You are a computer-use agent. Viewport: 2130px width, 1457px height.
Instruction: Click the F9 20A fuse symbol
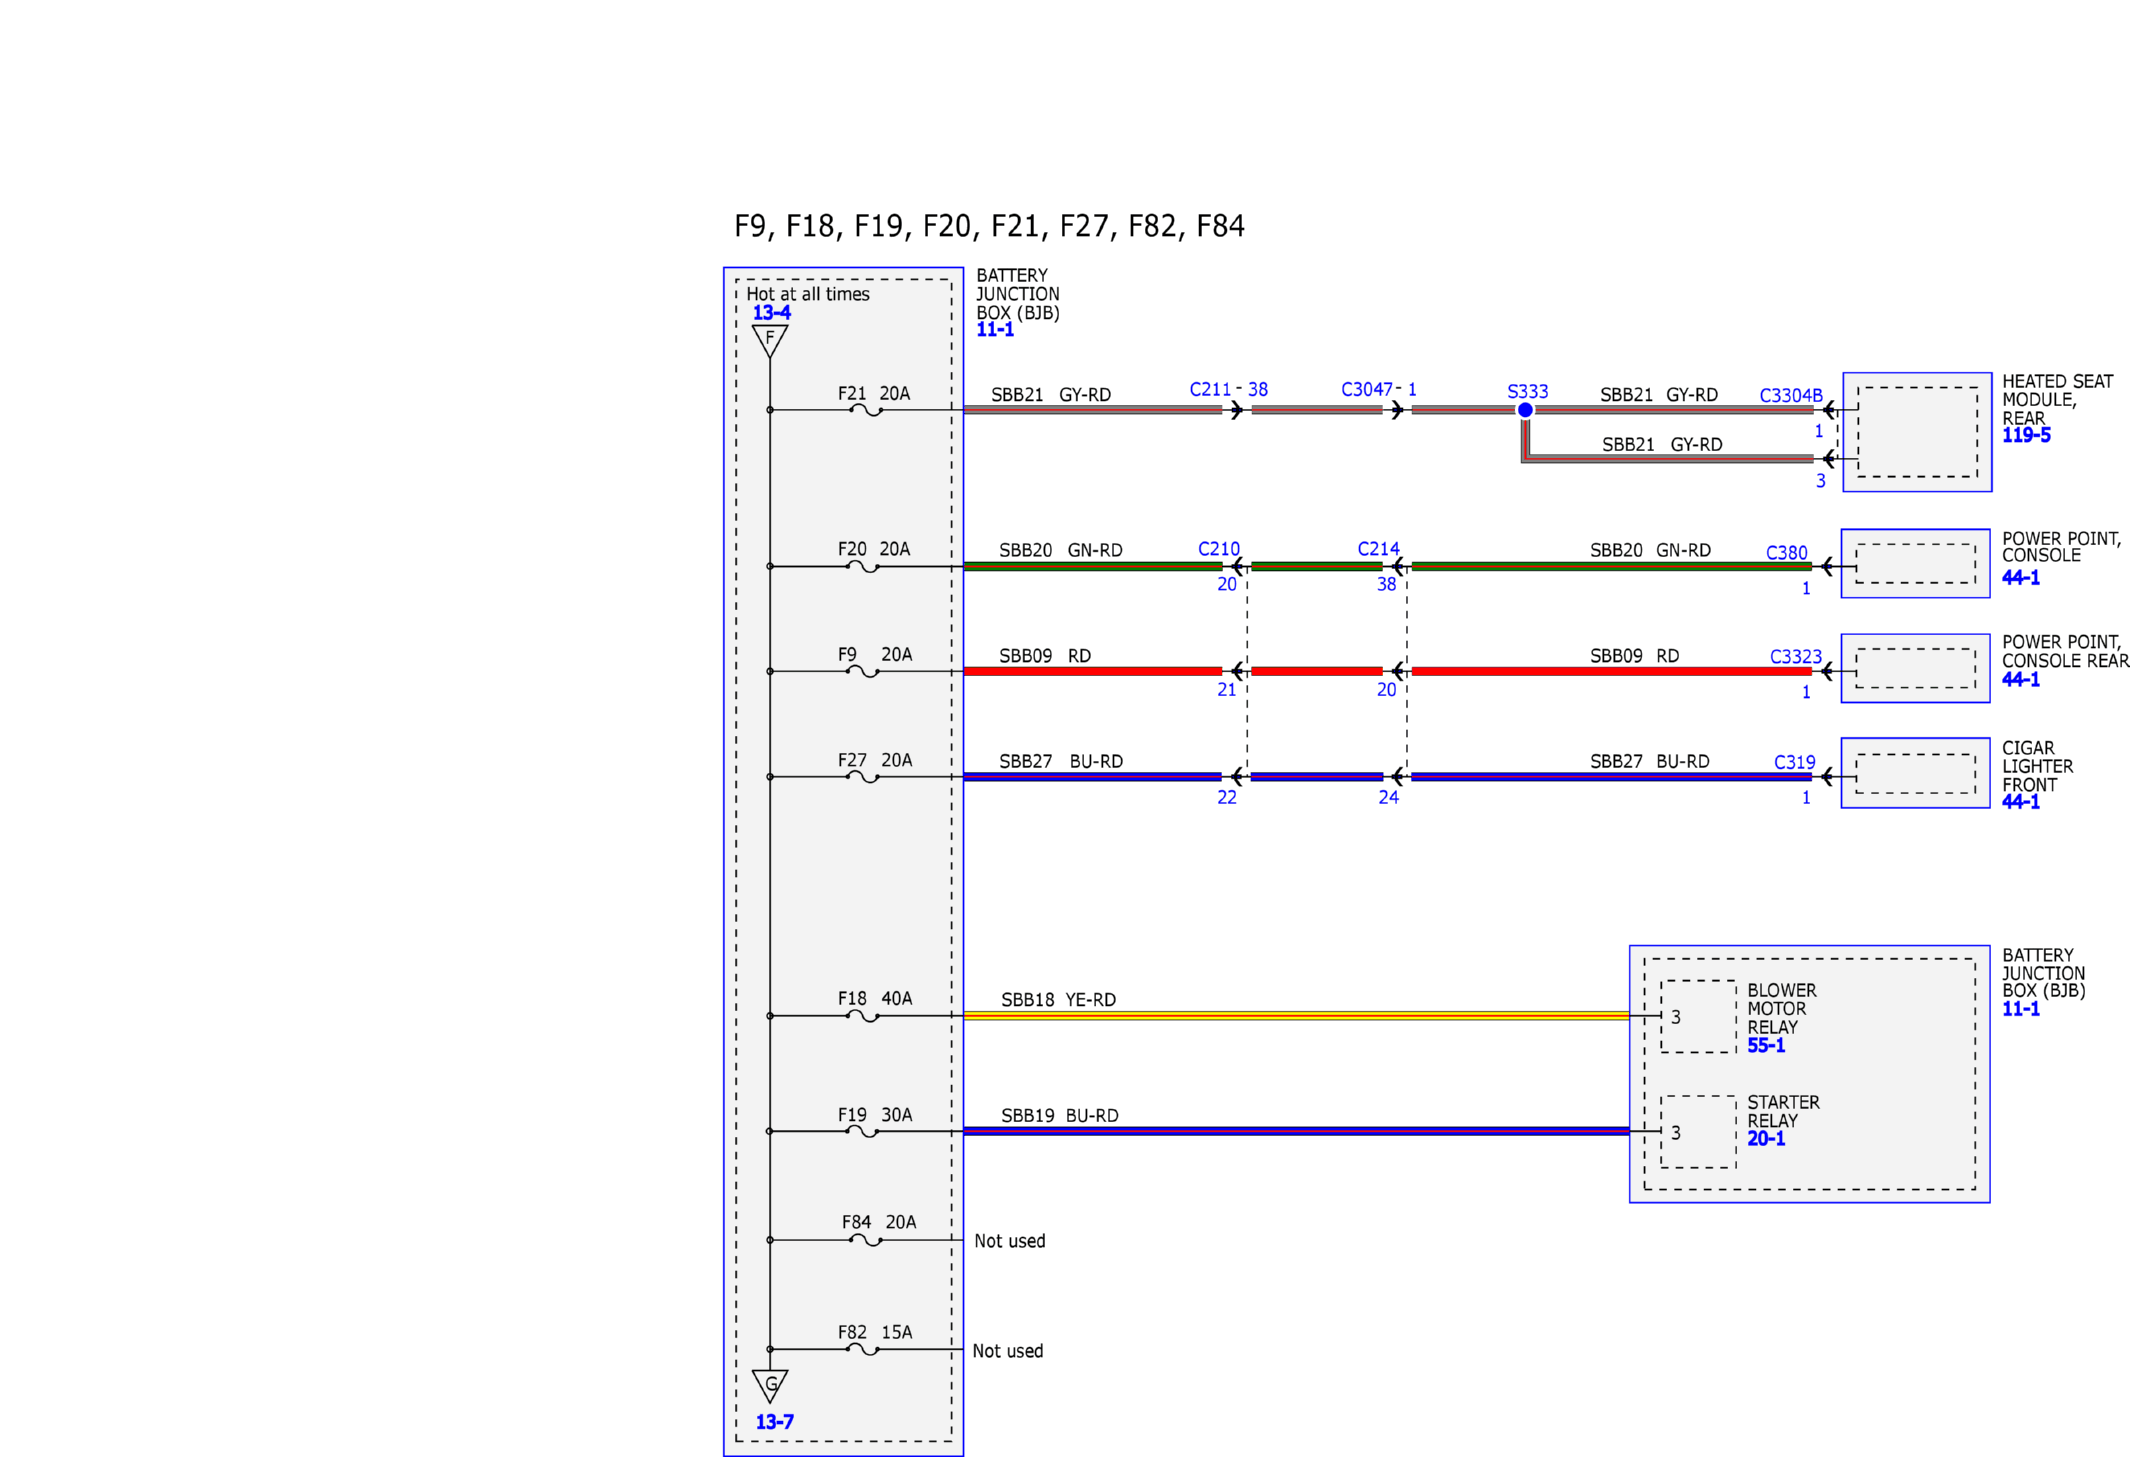pos(863,672)
